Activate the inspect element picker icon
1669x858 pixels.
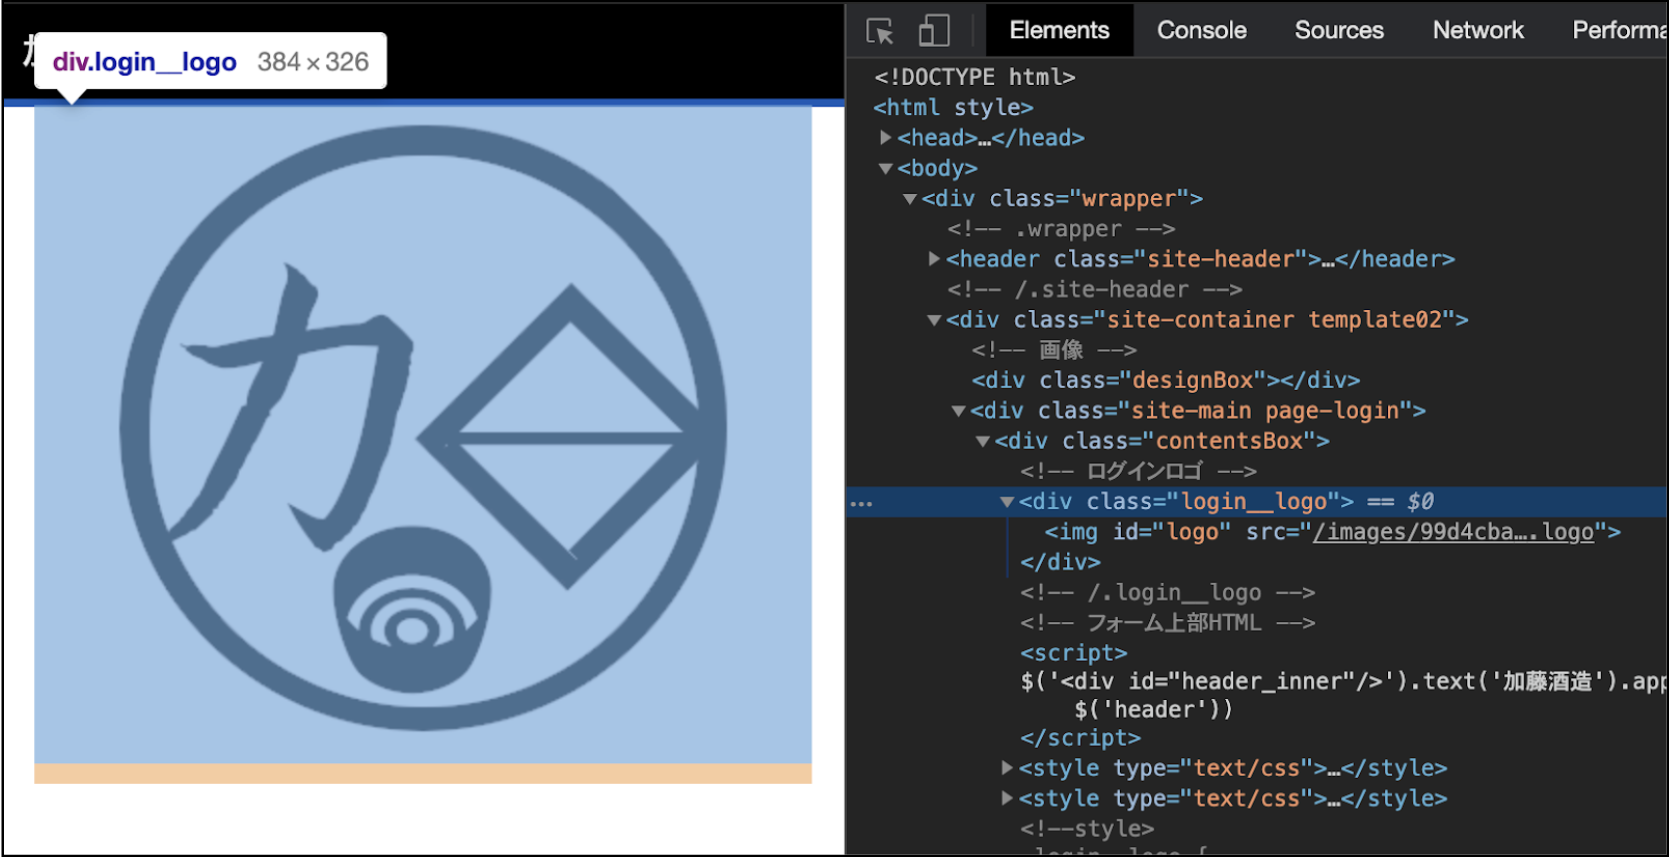(x=880, y=31)
